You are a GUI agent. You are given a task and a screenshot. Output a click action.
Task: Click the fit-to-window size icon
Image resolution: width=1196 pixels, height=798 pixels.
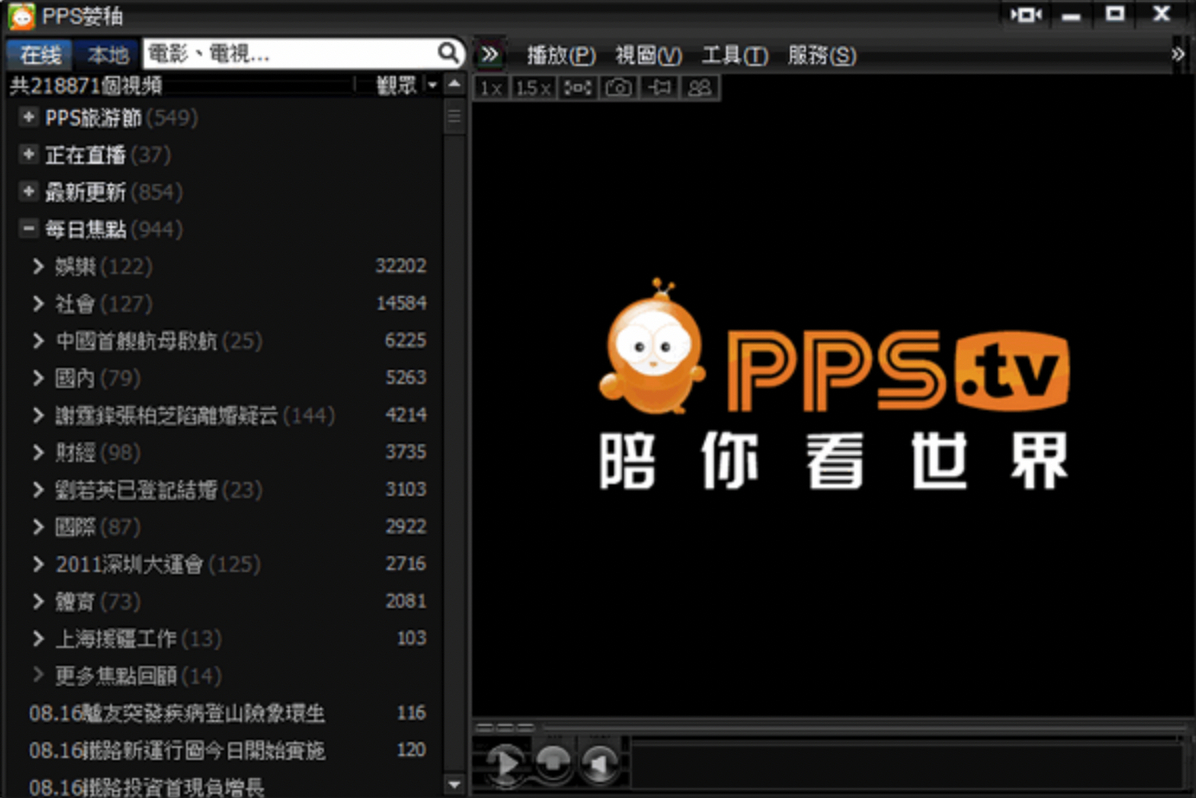[x=577, y=88]
